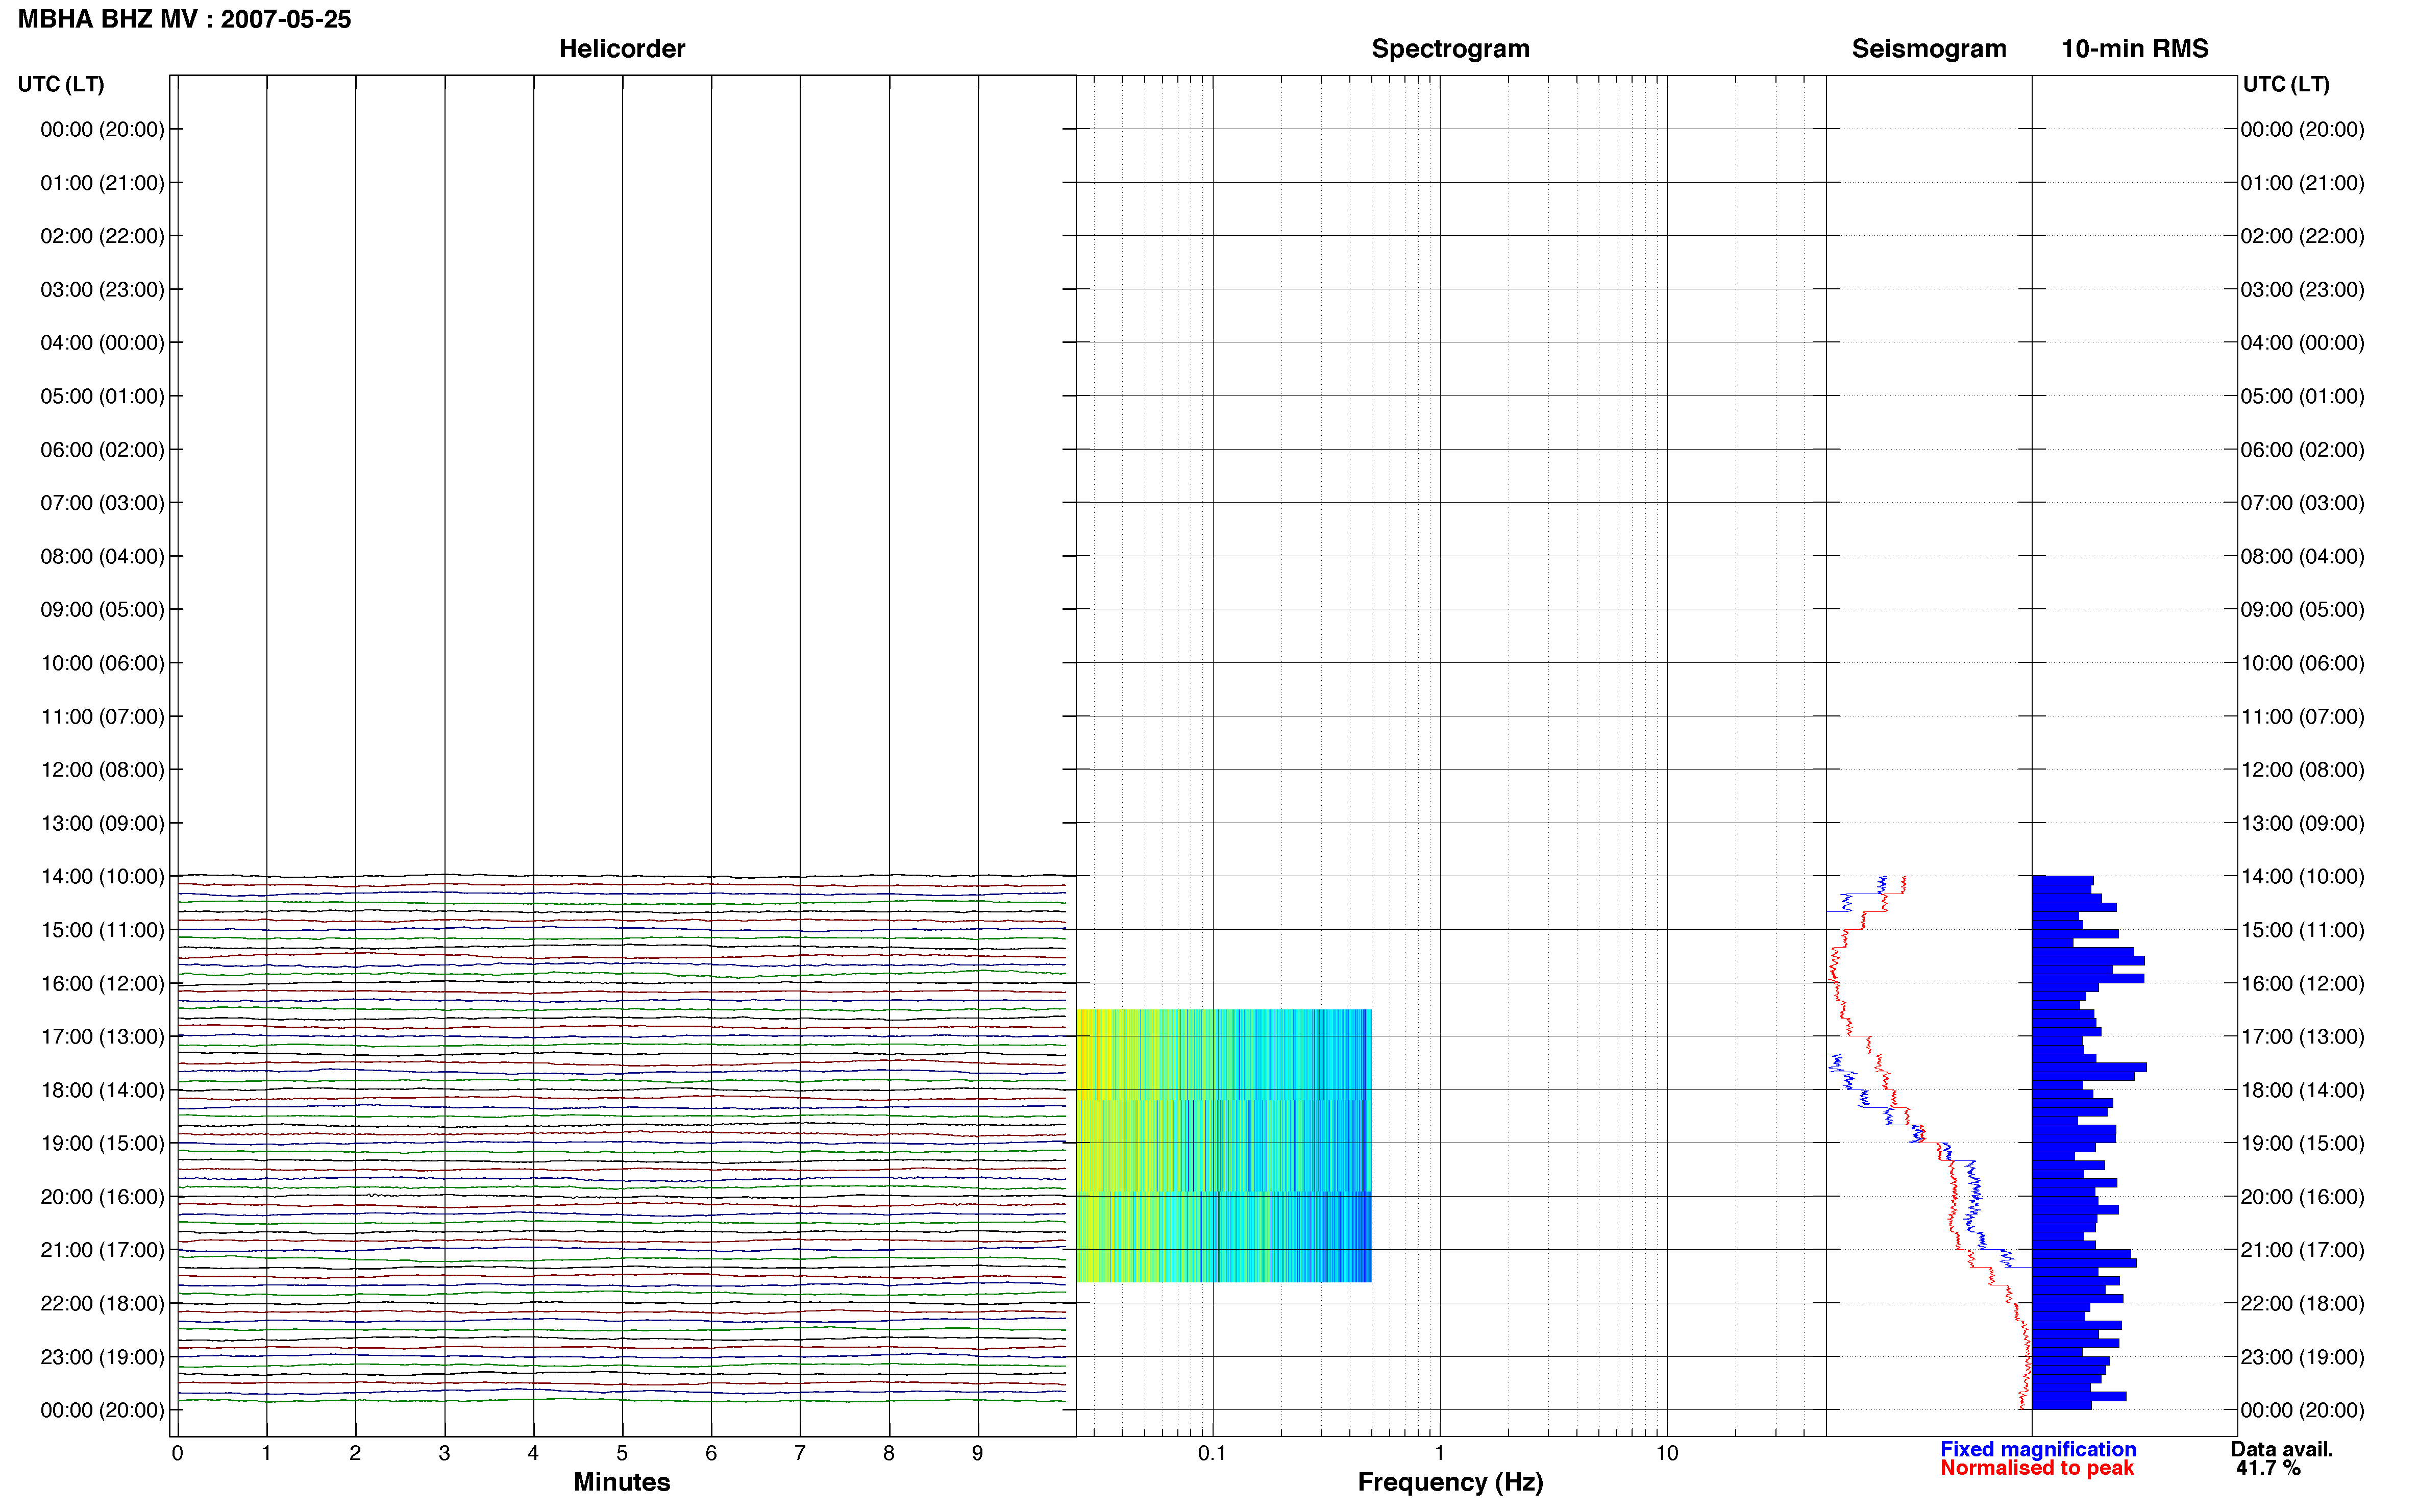Click left axis label '17:00 (13:00)'

[x=102, y=1036]
